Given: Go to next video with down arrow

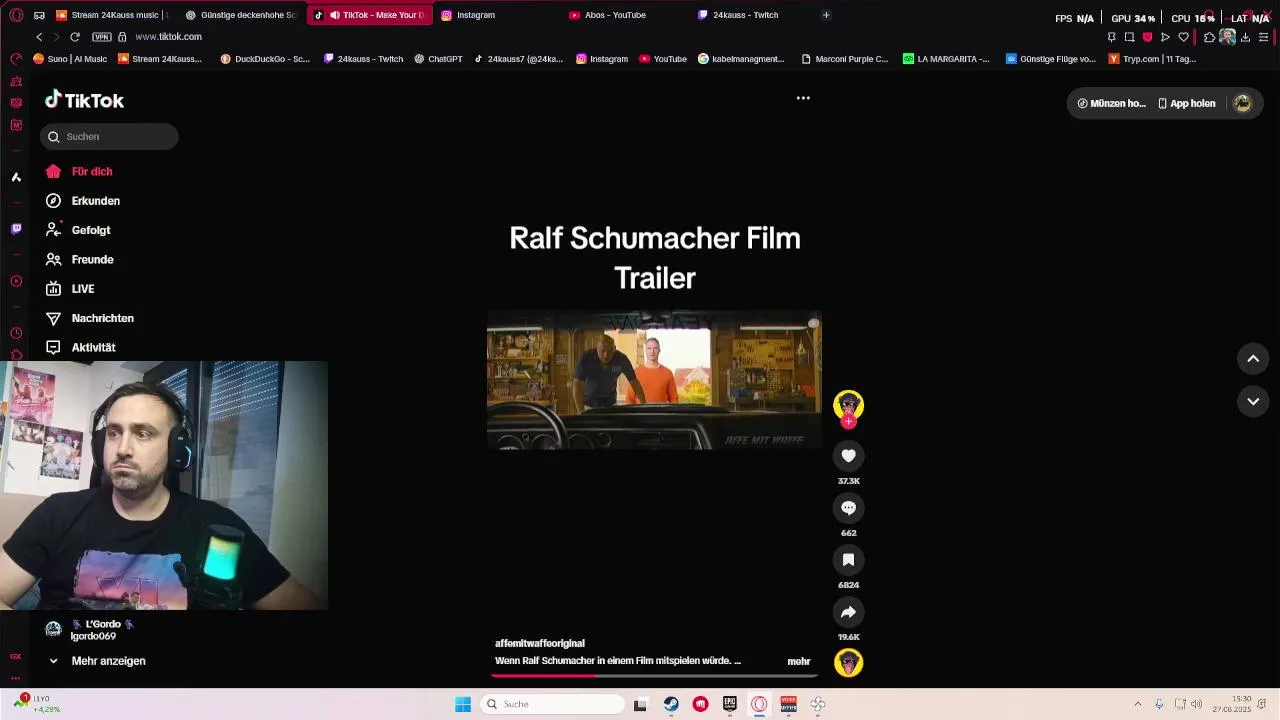Looking at the screenshot, I should click(1253, 401).
